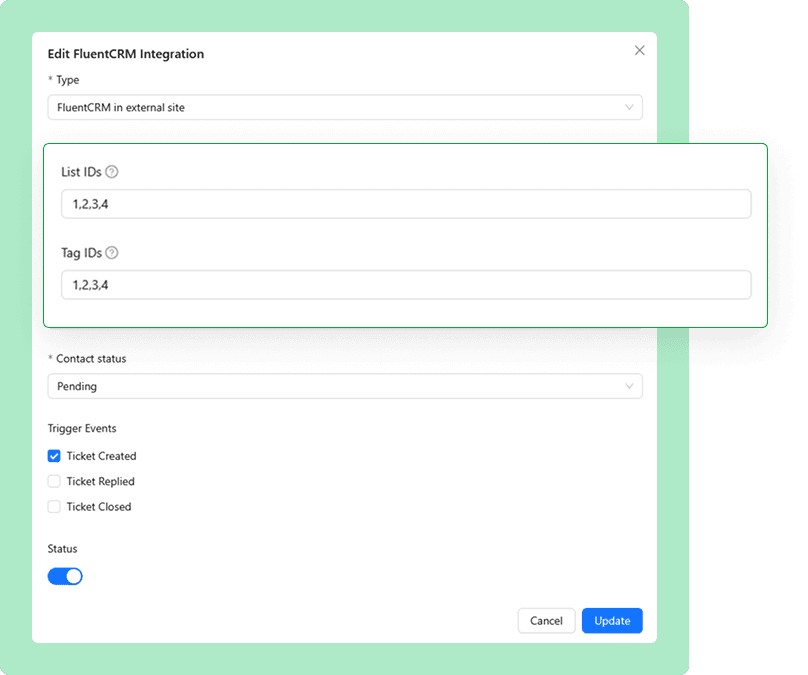Open the Contact status dropdown
Image resolution: width=808 pixels, height=675 pixels.
[x=345, y=386]
